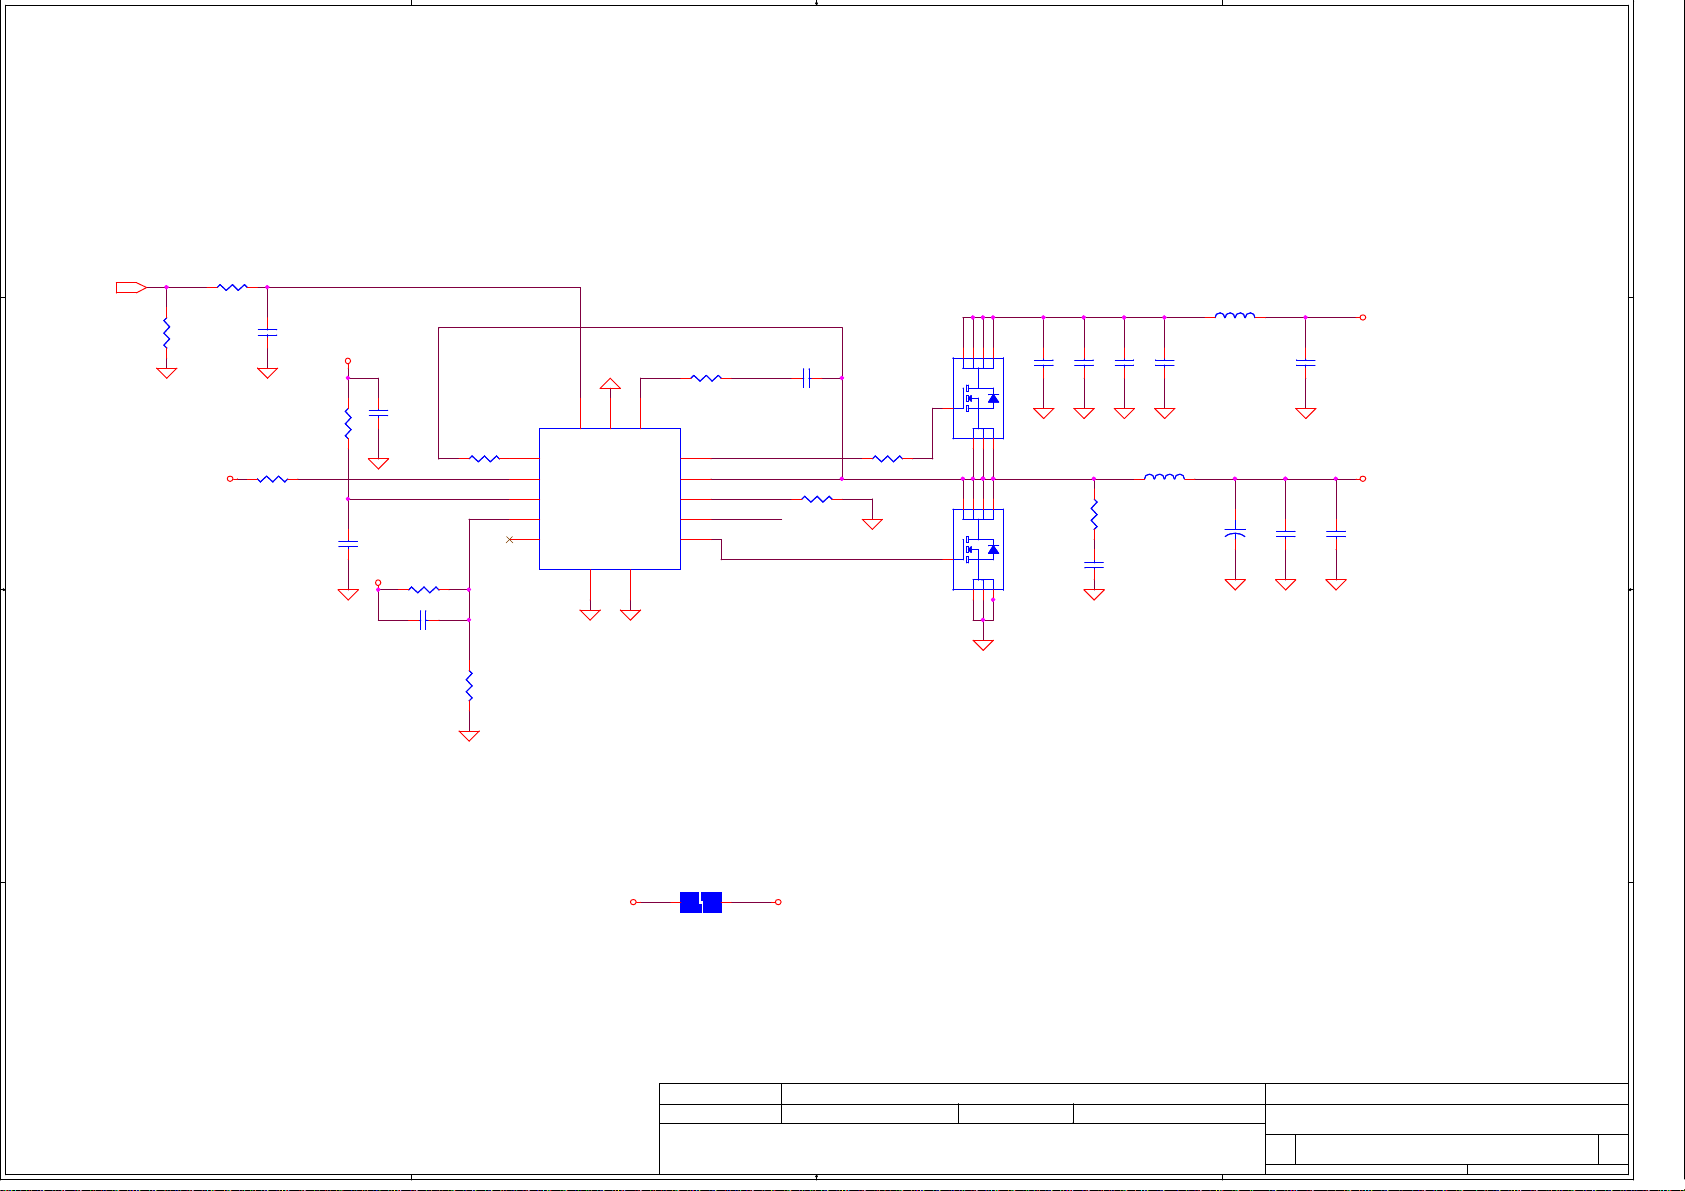
Task: Select the horizontal bootstrap capacitor above the IC
Action: 808,378
